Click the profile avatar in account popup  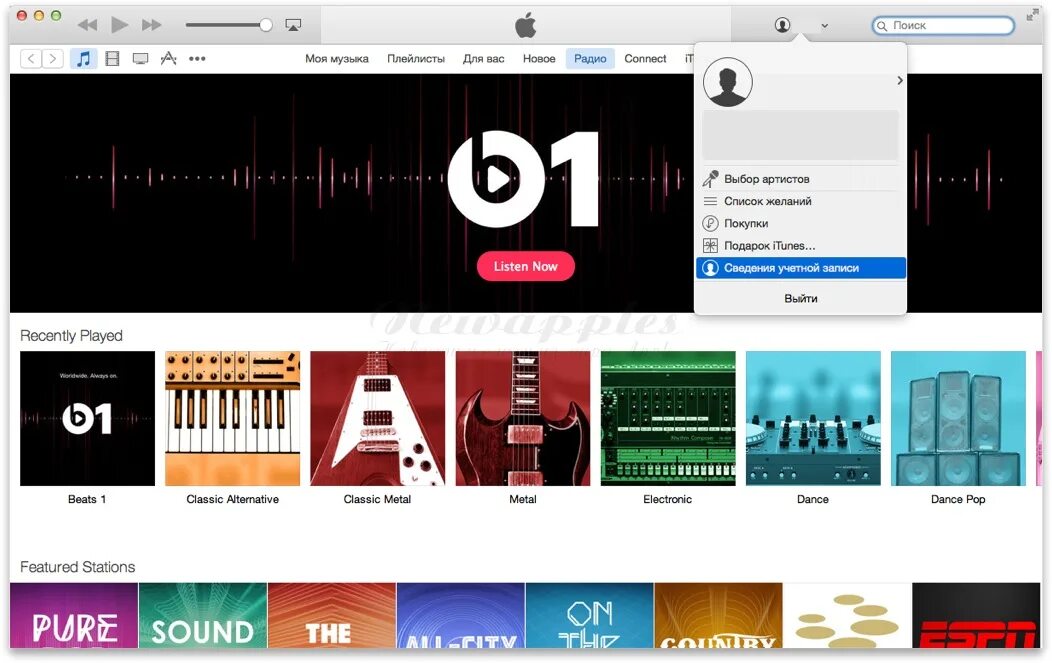(x=727, y=82)
